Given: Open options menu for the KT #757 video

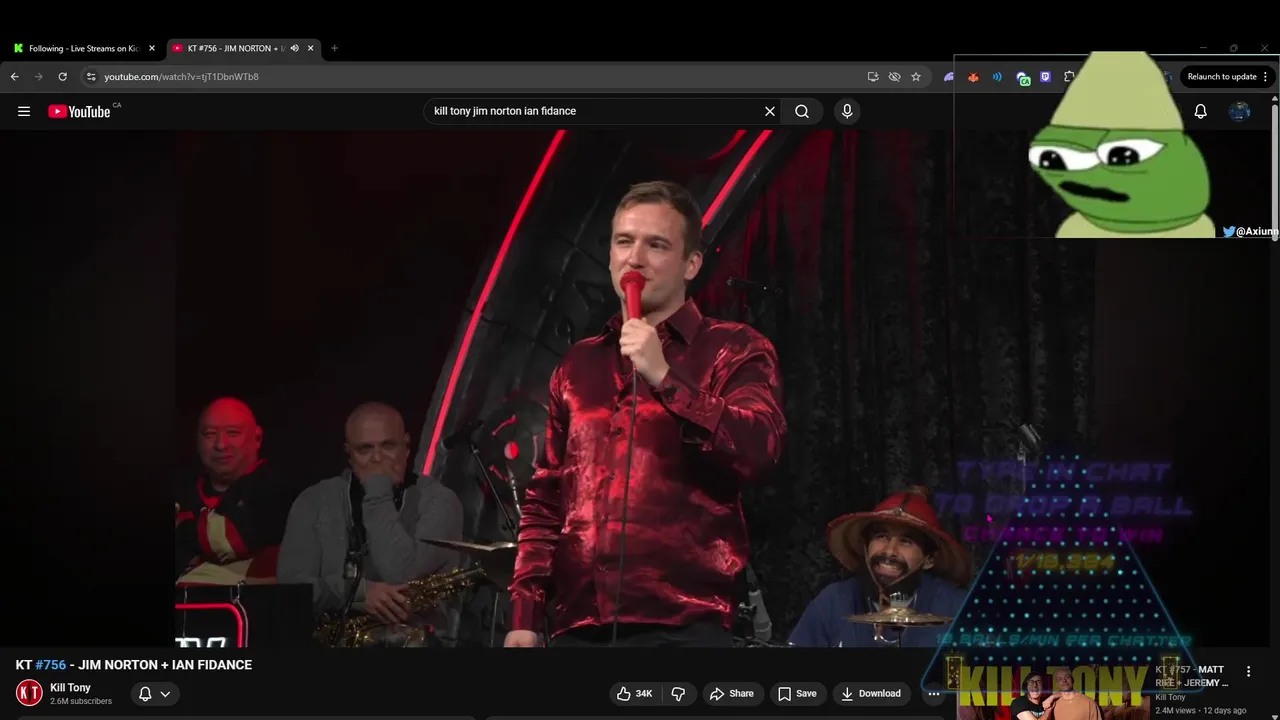Looking at the screenshot, I should pos(1248,671).
